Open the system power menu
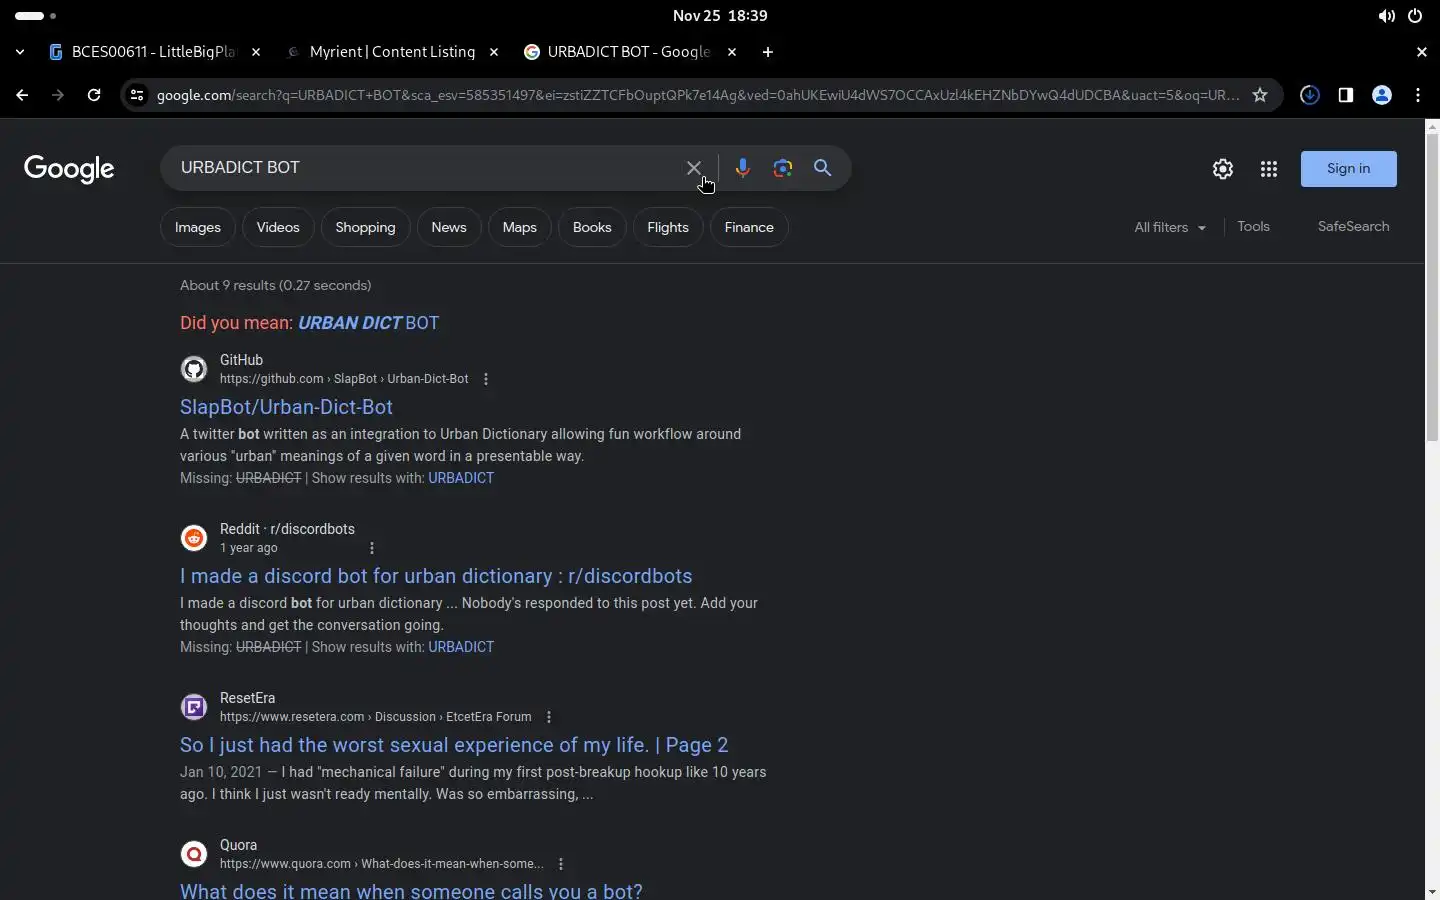This screenshot has height=900, width=1440. [1415, 16]
